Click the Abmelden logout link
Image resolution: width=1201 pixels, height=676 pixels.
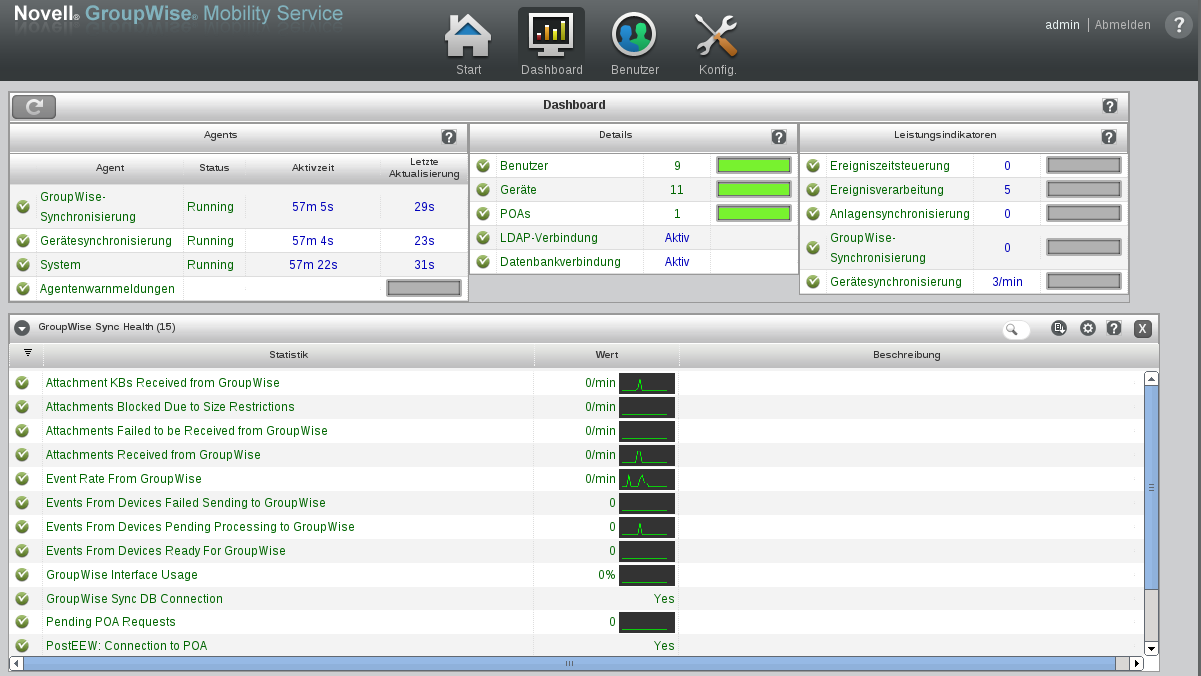tap(1122, 25)
